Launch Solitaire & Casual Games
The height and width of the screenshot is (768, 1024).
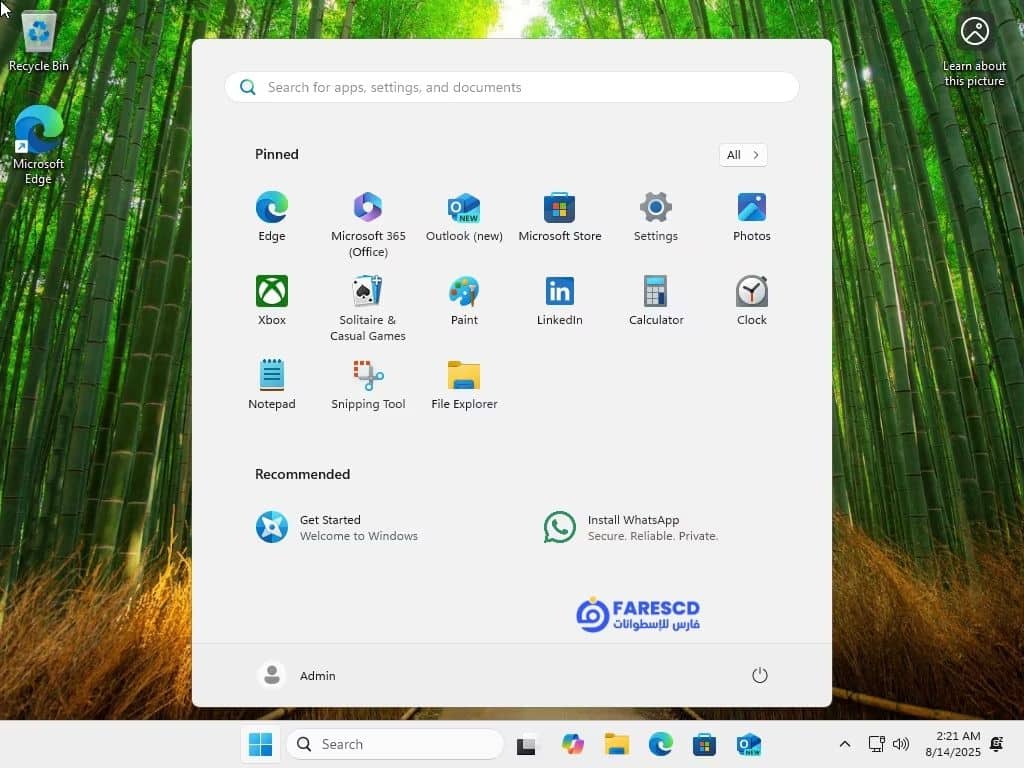pyautogui.click(x=368, y=309)
